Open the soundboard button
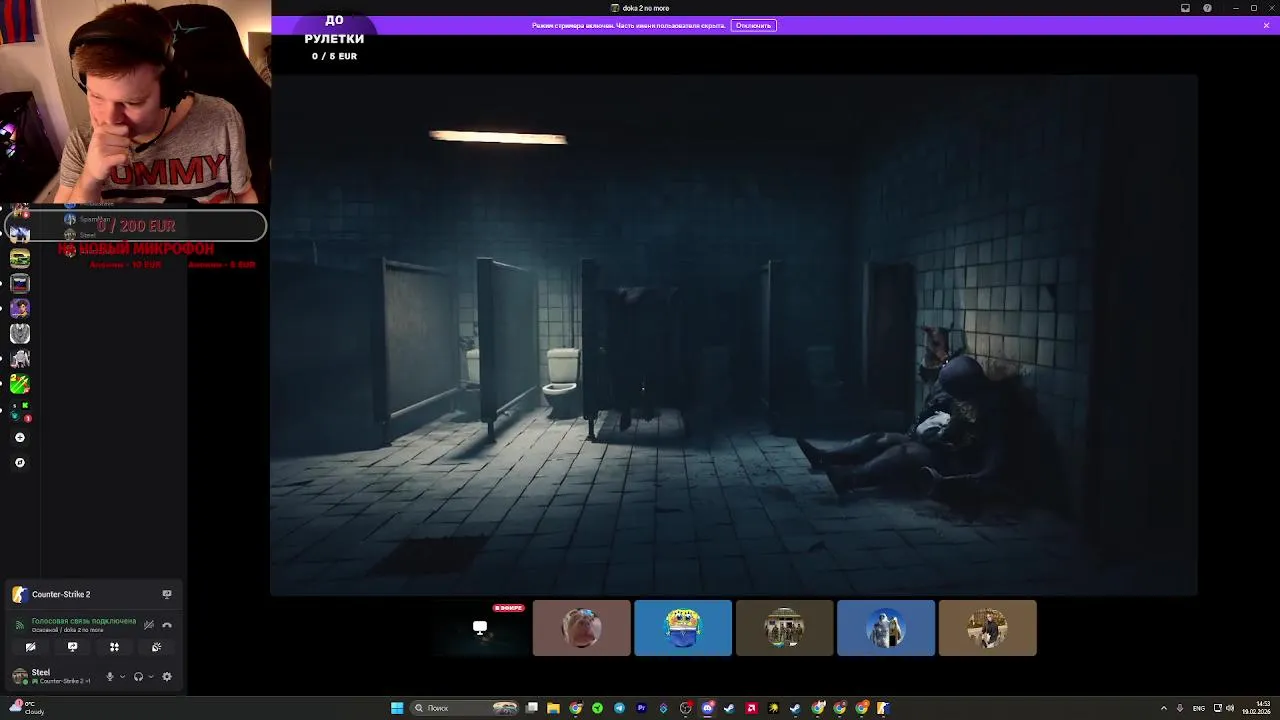 (x=157, y=647)
